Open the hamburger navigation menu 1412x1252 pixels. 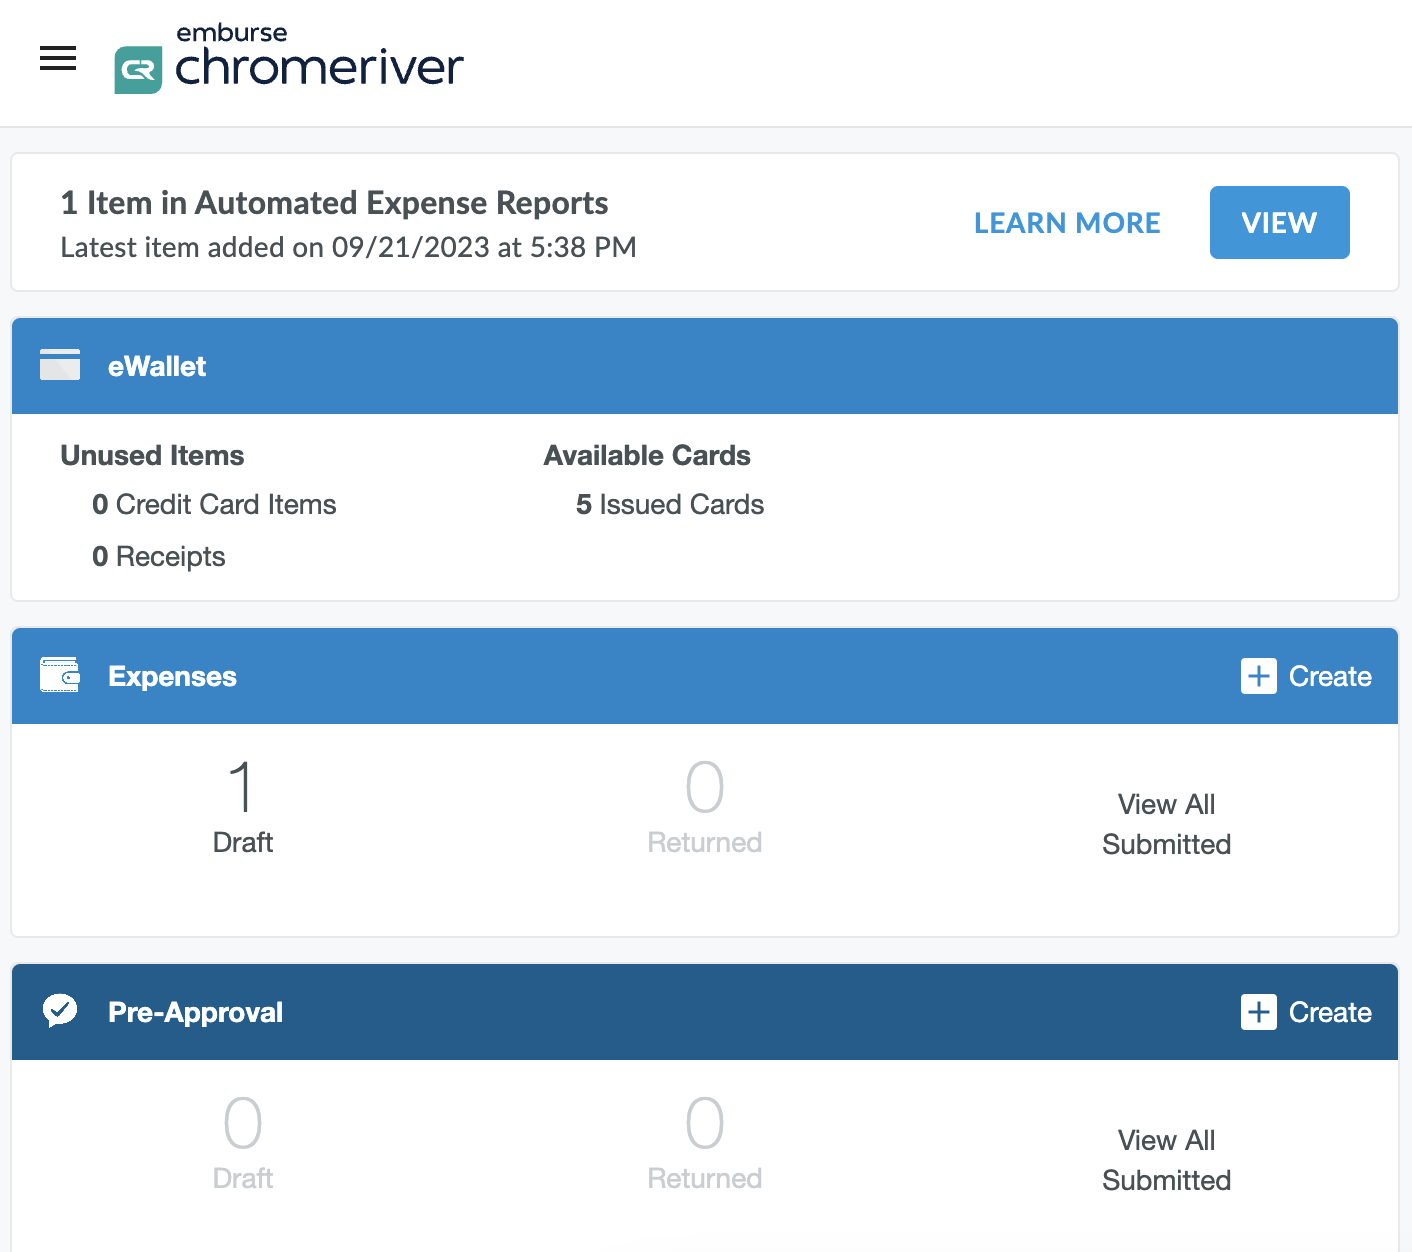coord(58,59)
